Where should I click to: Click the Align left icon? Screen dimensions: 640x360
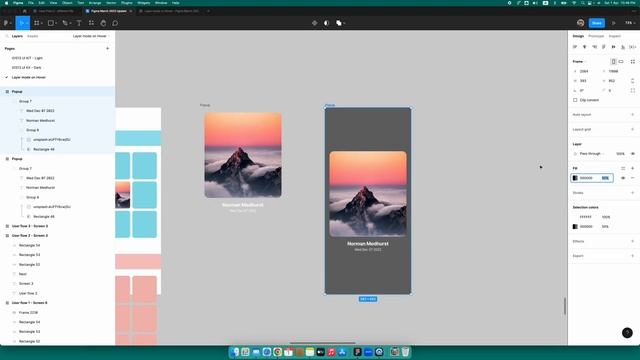575,47
